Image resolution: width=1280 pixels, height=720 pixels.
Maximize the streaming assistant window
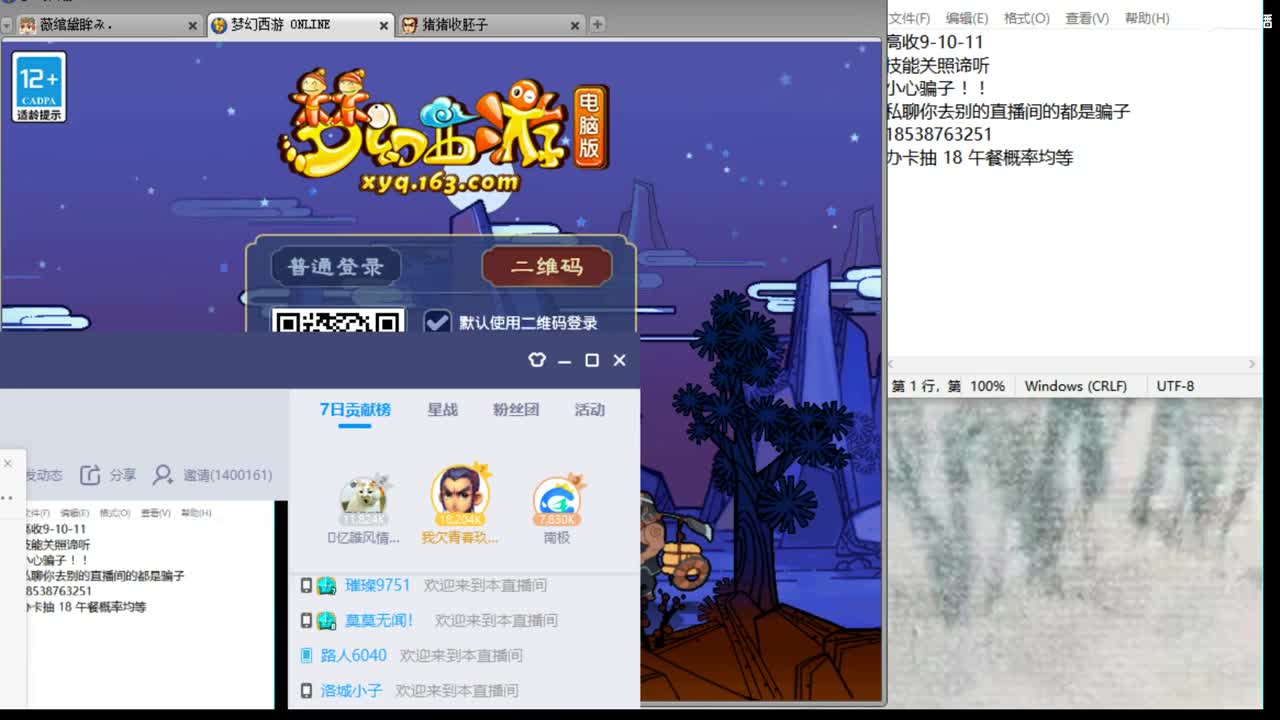592,360
